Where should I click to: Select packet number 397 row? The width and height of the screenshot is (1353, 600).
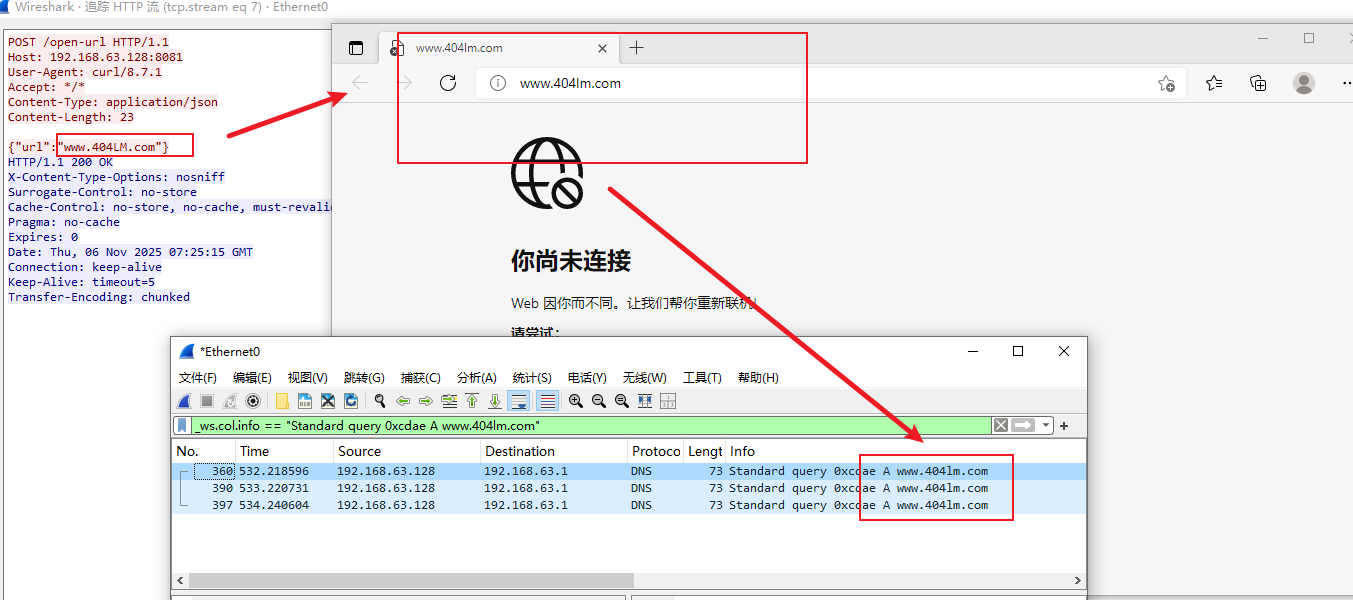pos(629,505)
